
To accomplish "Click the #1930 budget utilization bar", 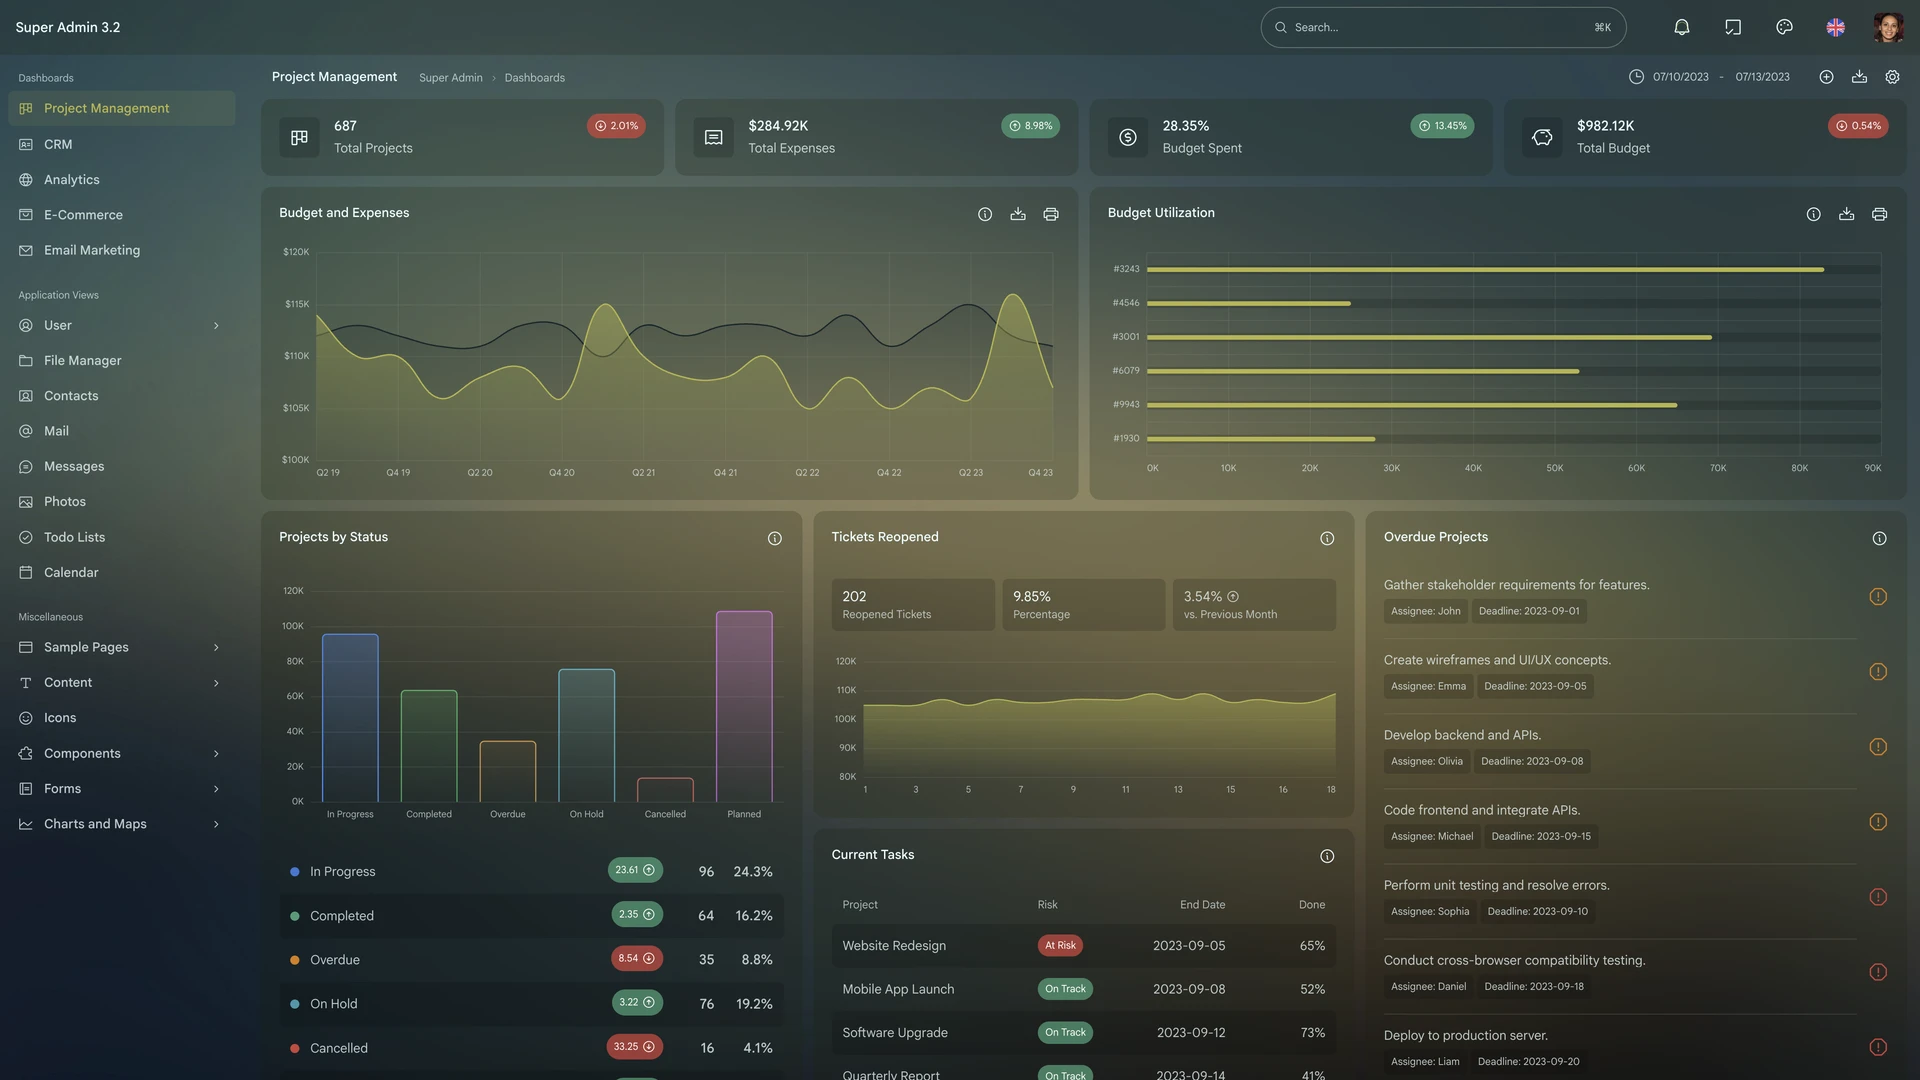I will pyautogui.click(x=1261, y=439).
